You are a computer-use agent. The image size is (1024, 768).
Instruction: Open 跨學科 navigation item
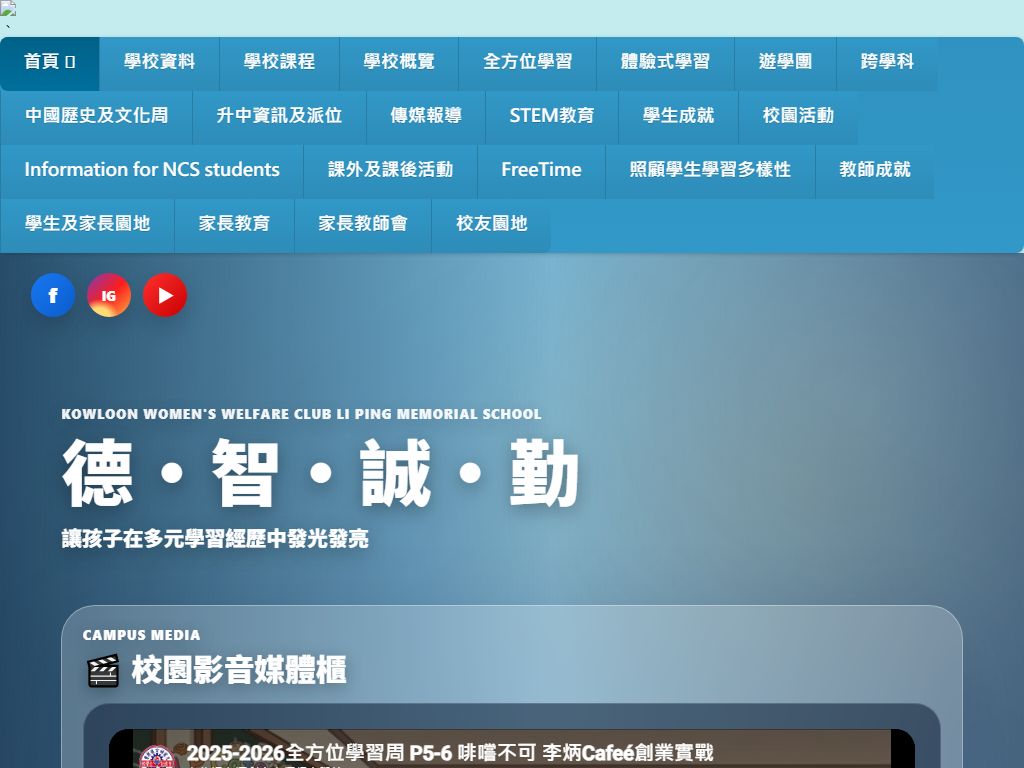888,63
